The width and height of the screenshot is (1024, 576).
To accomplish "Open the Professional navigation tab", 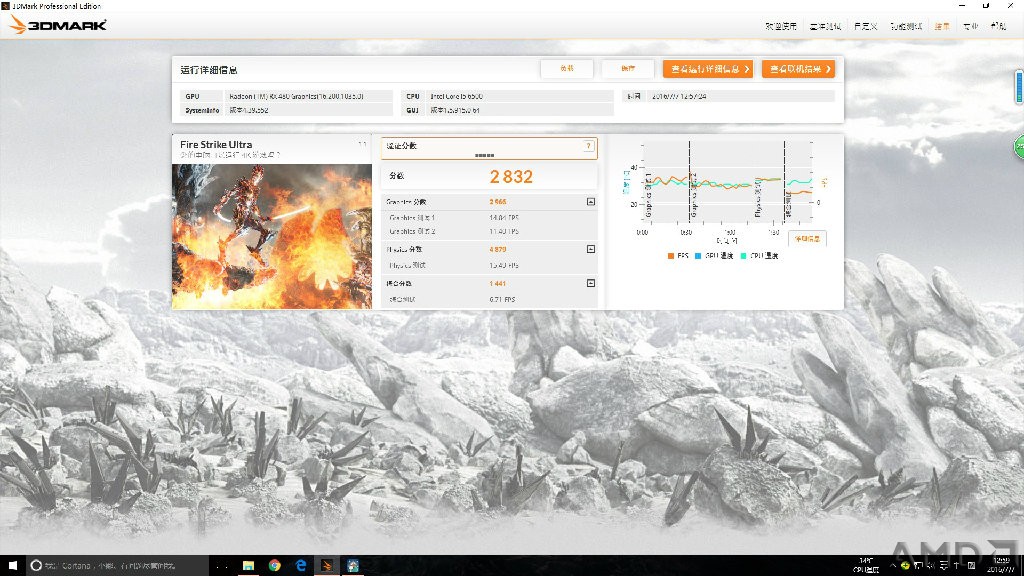I will [x=970, y=26].
